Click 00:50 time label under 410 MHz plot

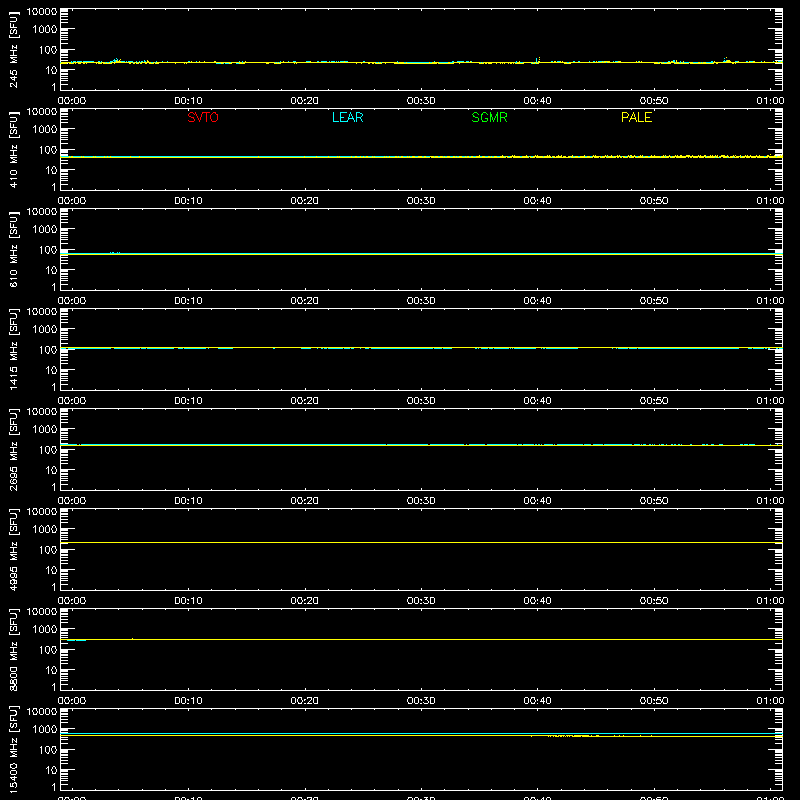[x=654, y=201]
